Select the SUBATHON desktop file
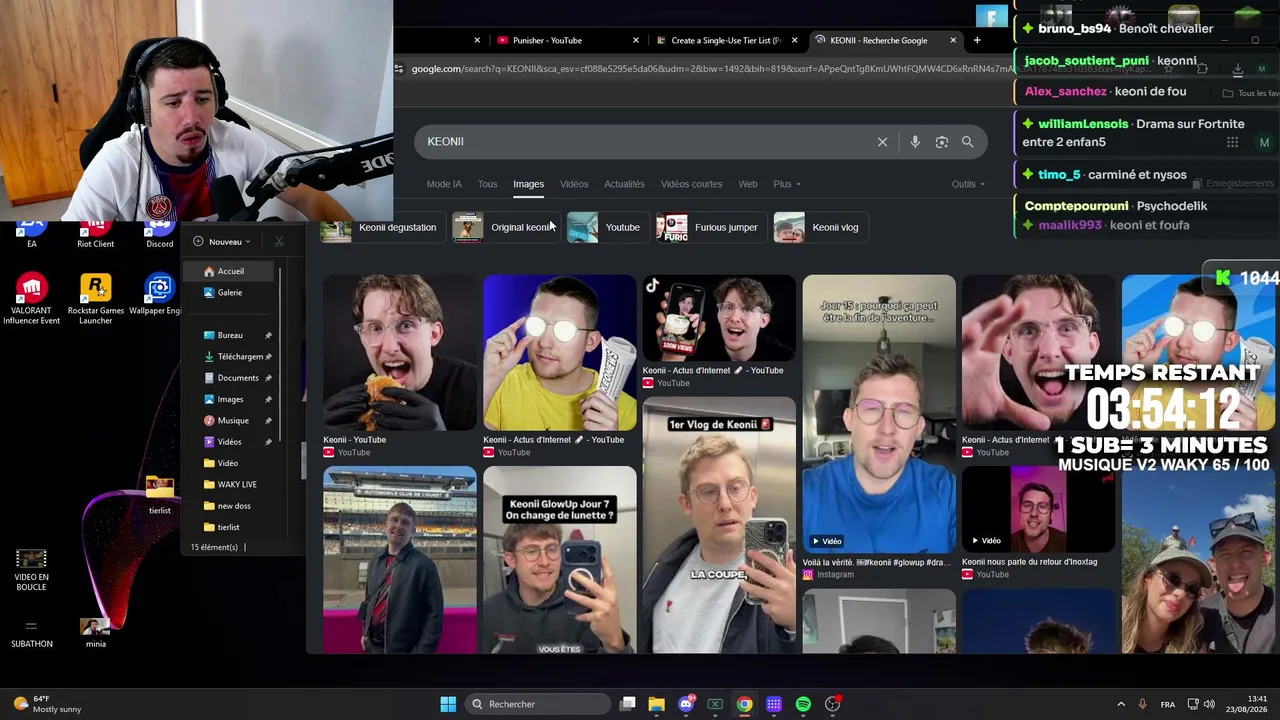Image resolution: width=1280 pixels, height=720 pixels. pyautogui.click(x=32, y=632)
